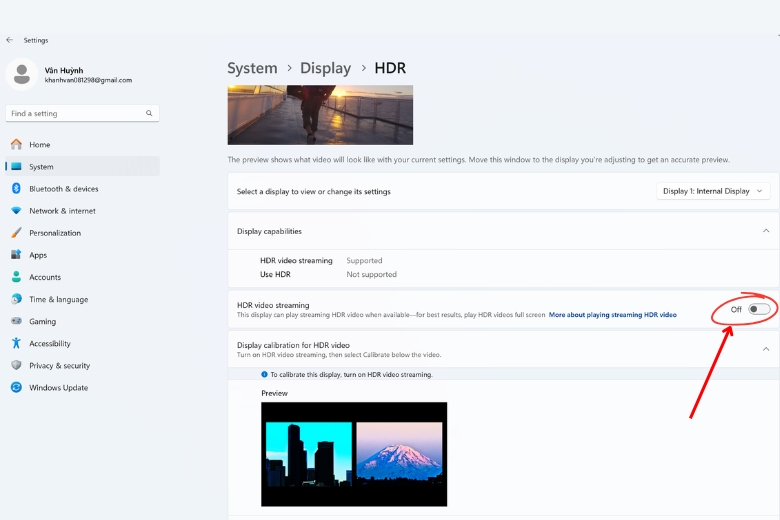This screenshot has width=780, height=520.
Task: Open More about playing streaming HDR video link
Action: pyautogui.click(x=612, y=314)
